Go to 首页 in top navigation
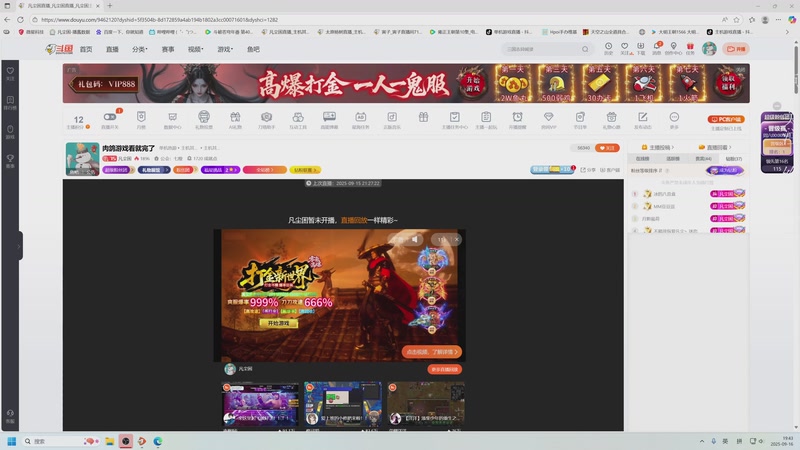The image size is (800, 450). click(86, 49)
